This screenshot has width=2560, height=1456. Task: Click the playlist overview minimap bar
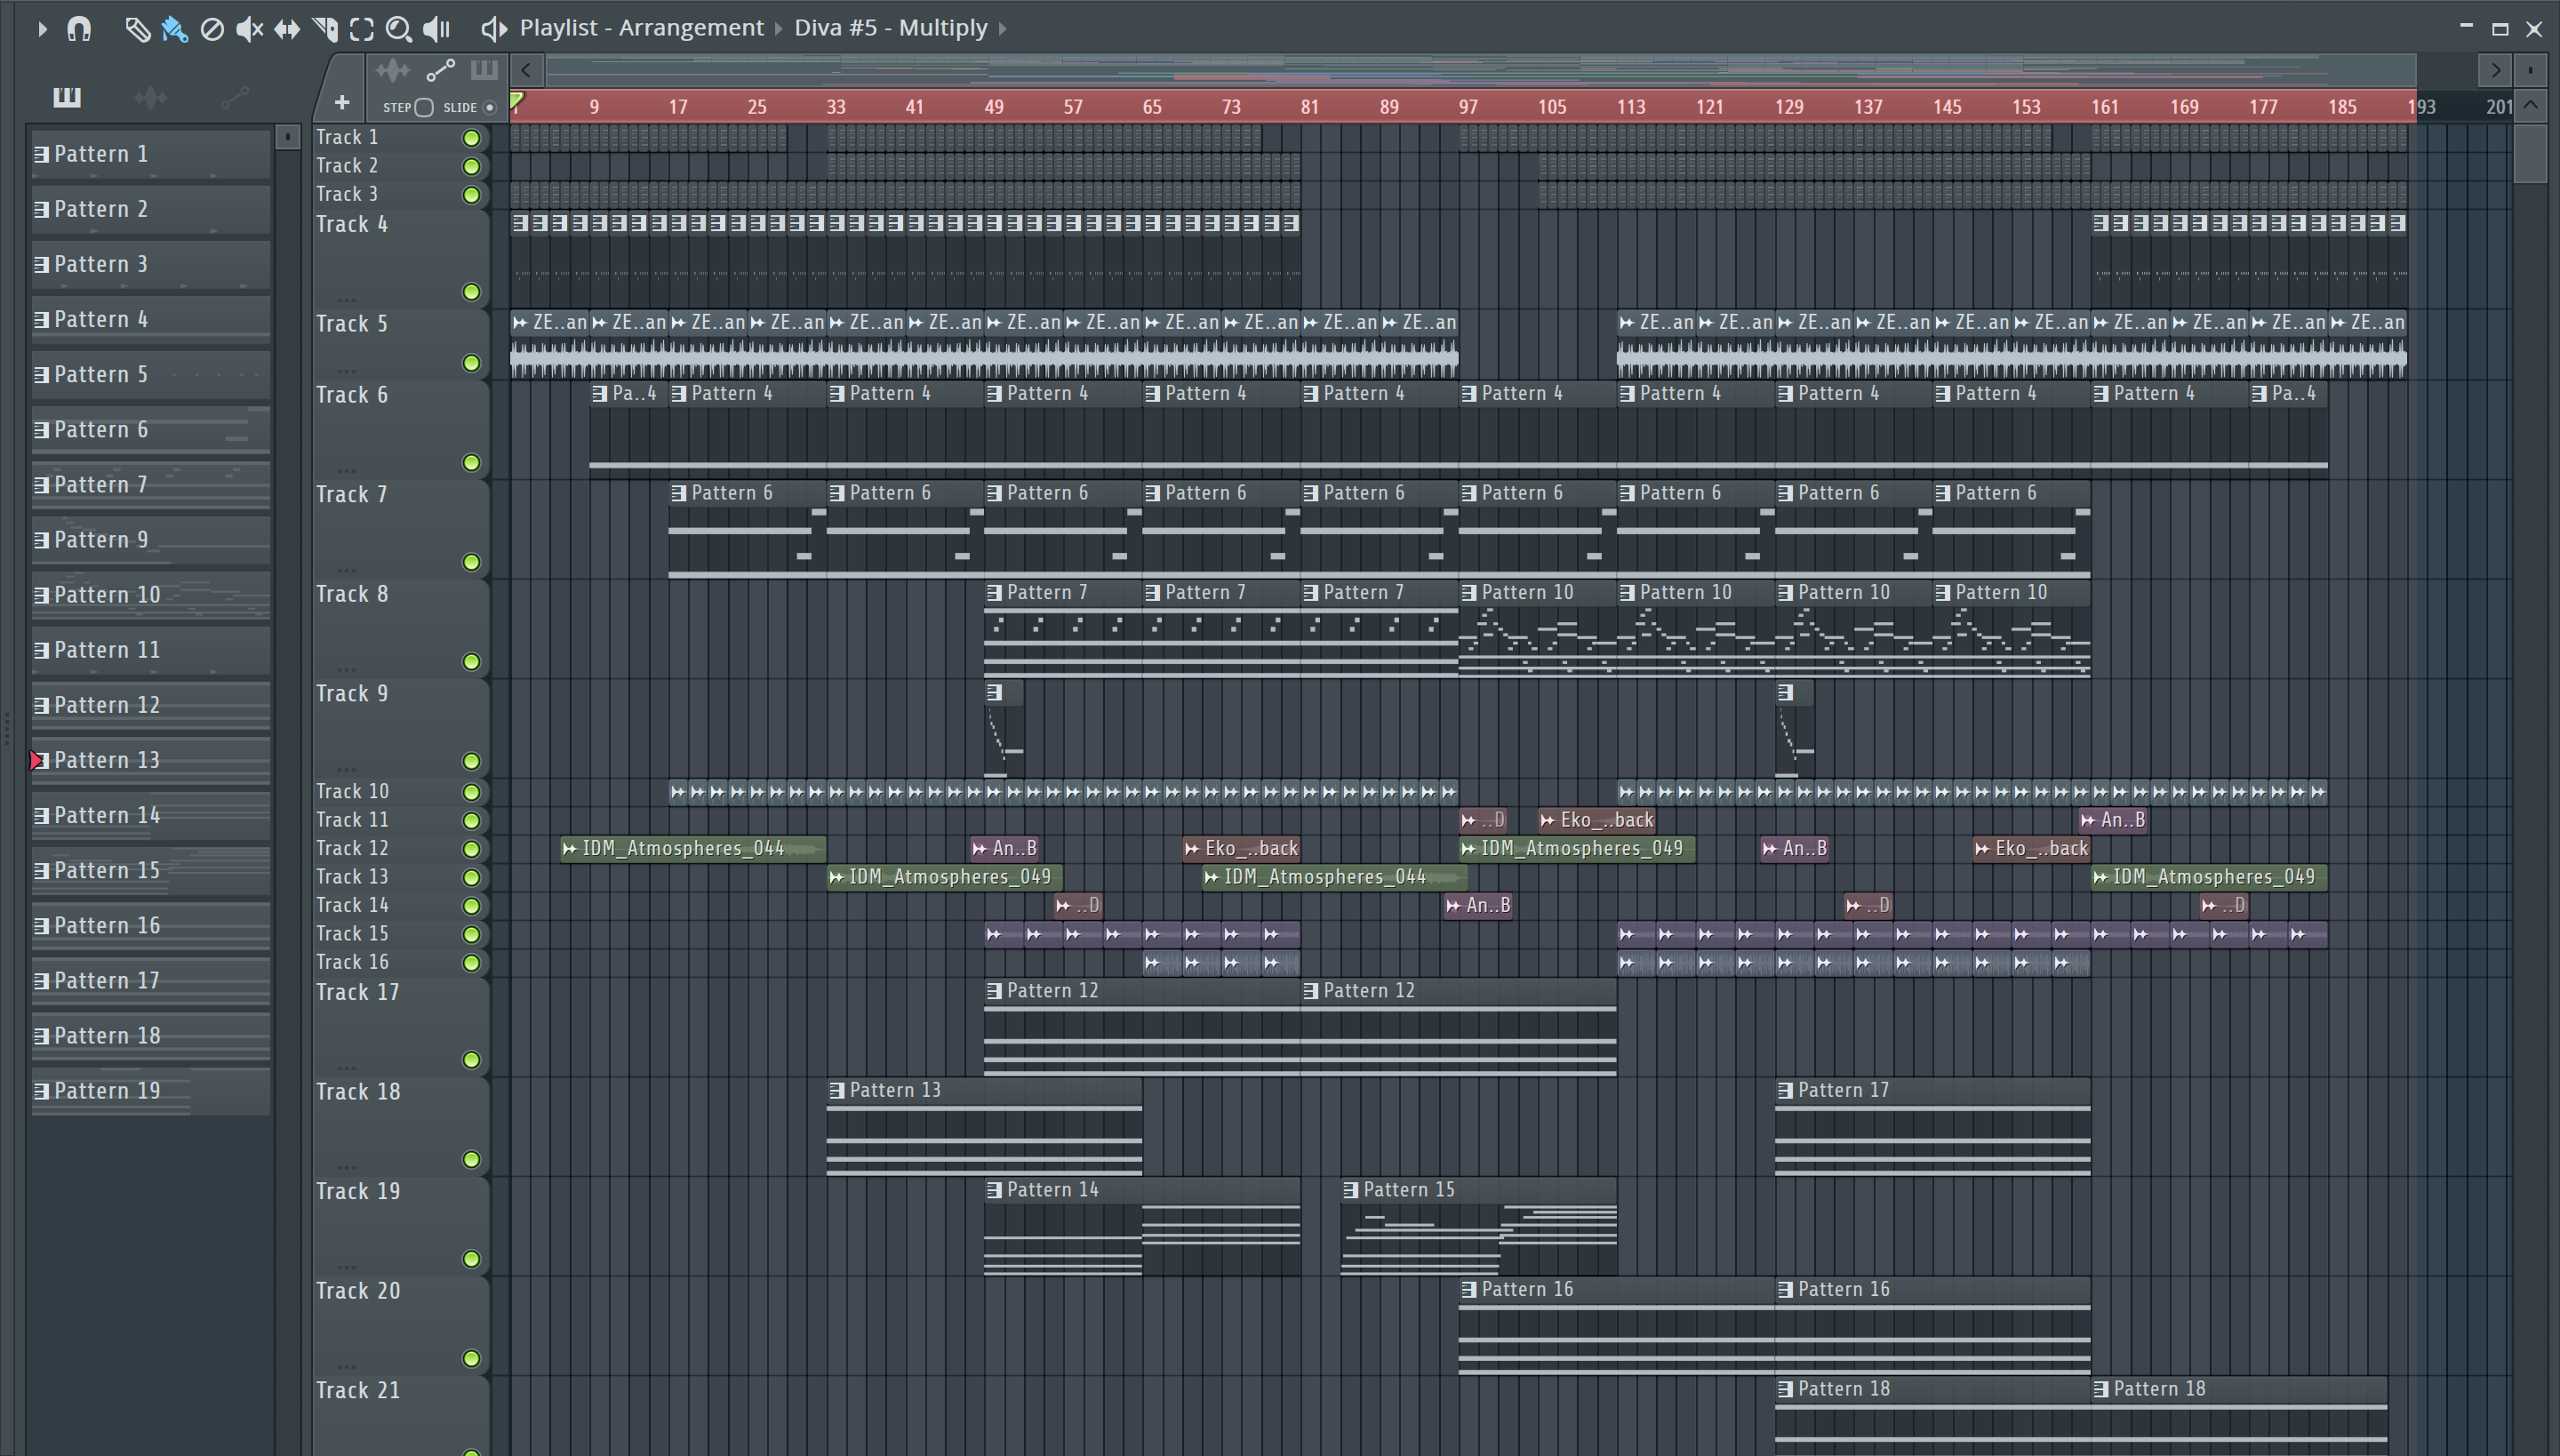(x=1480, y=70)
